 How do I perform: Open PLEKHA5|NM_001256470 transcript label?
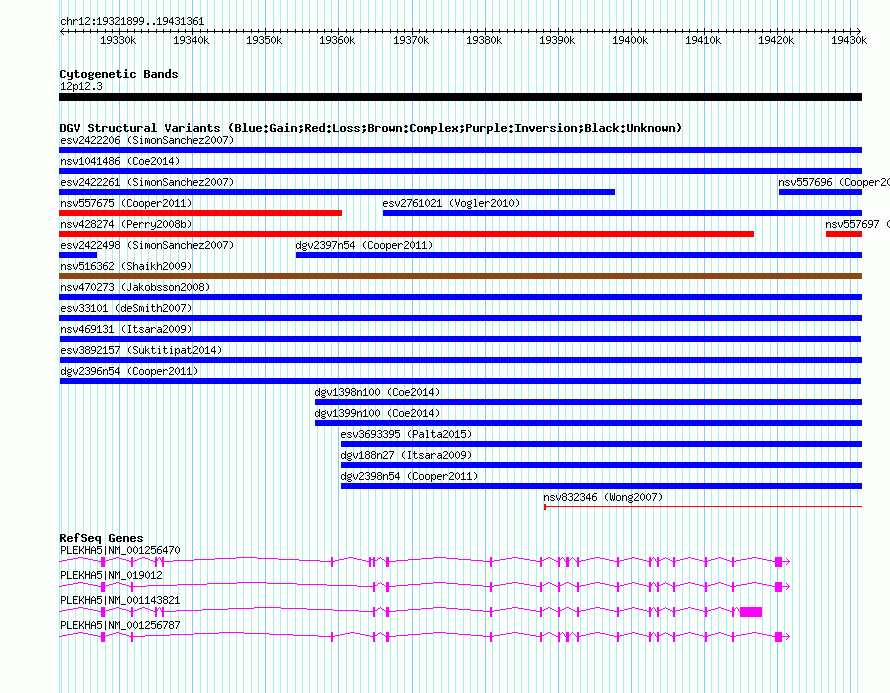pyautogui.click(x=120, y=551)
